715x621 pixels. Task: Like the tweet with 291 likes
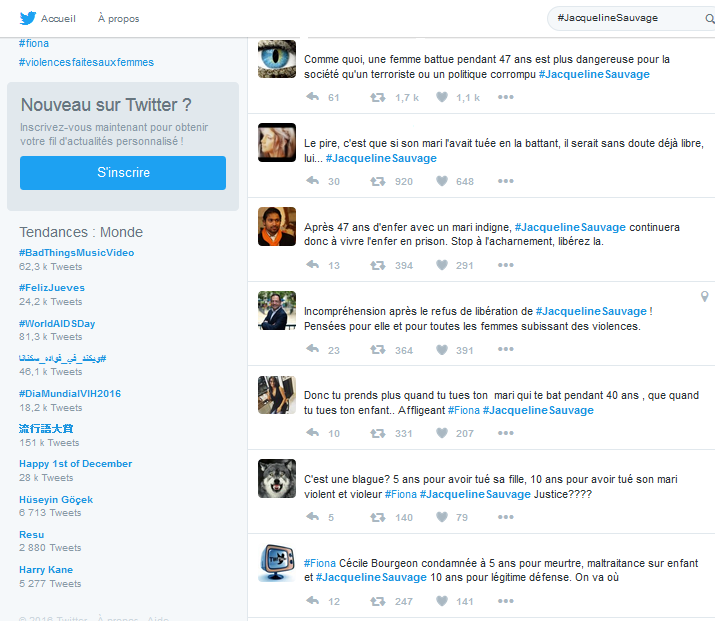pos(441,265)
